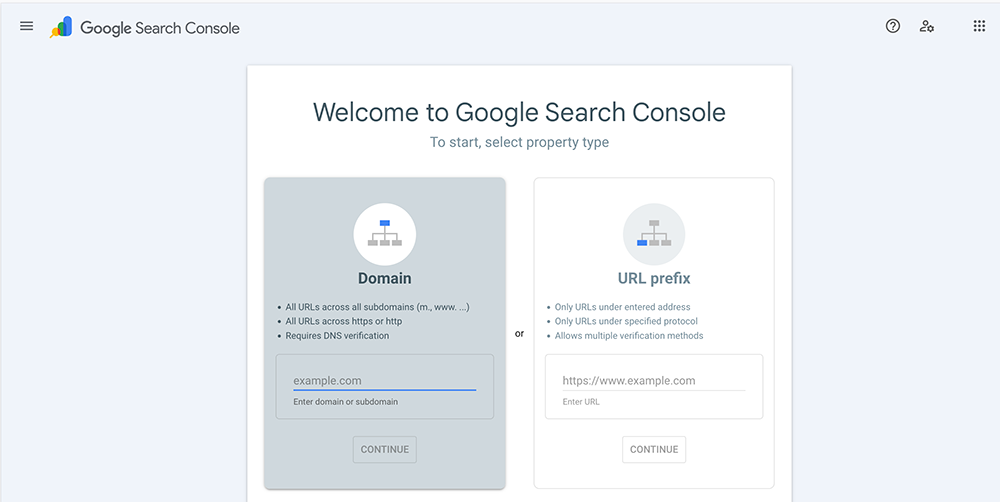Image resolution: width=1000 pixels, height=502 pixels.
Task: Focus the https://www.example.com URL input field
Action: pyautogui.click(x=654, y=381)
